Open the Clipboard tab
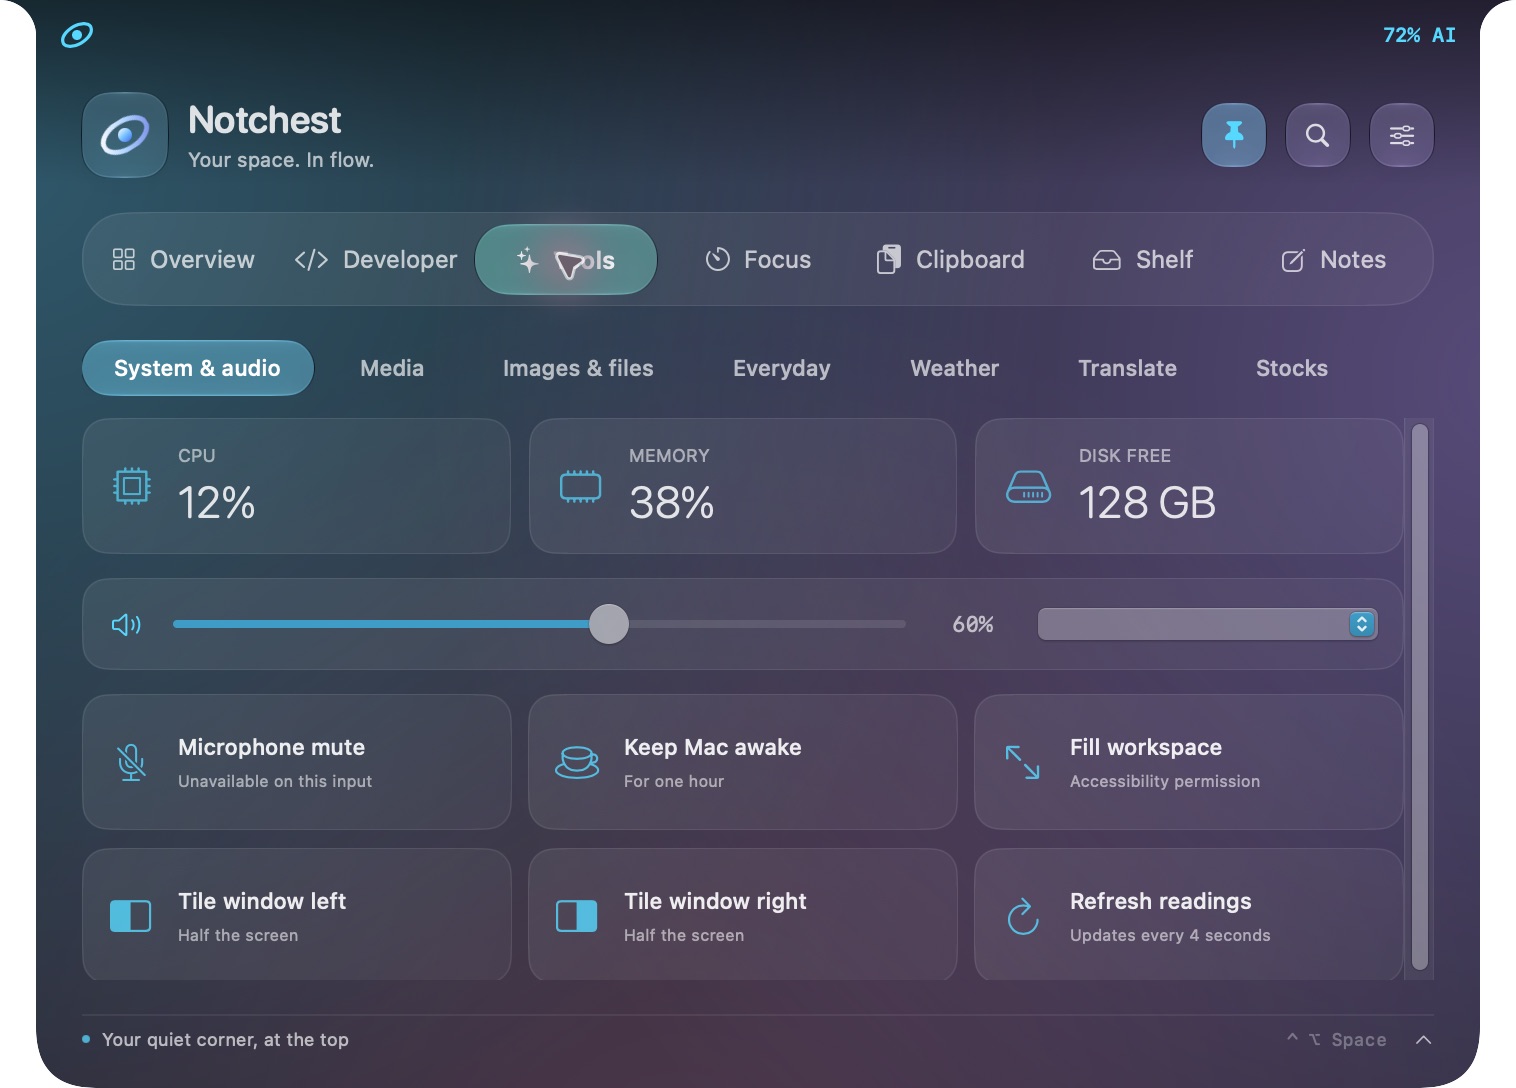 click(950, 260)
